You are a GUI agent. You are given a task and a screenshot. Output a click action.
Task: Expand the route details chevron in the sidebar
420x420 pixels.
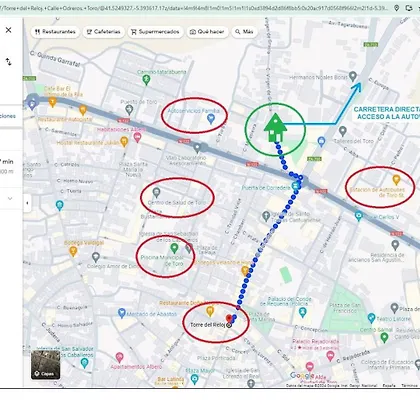10,198
